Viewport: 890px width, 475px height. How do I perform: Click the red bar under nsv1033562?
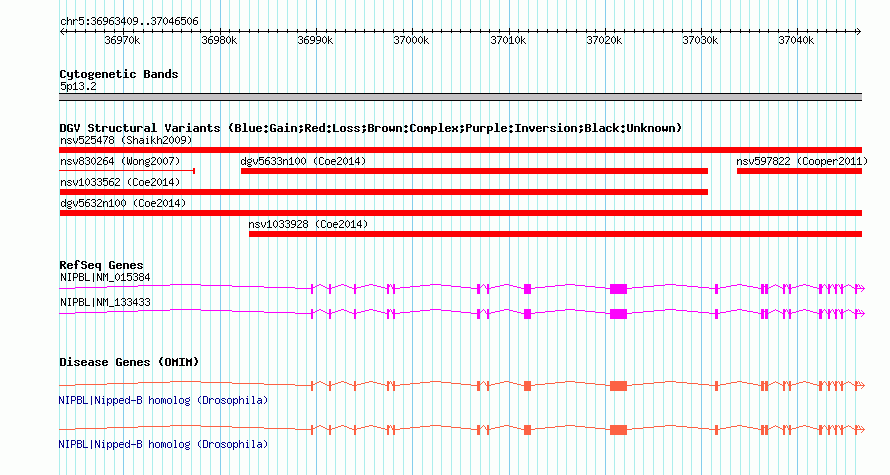pyautogui.click(x=384, y=192)
